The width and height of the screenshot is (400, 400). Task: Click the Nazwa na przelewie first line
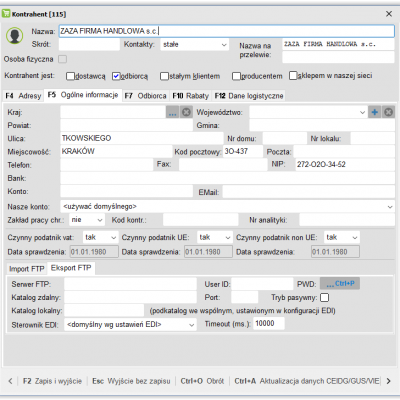[x=338, y=44]
